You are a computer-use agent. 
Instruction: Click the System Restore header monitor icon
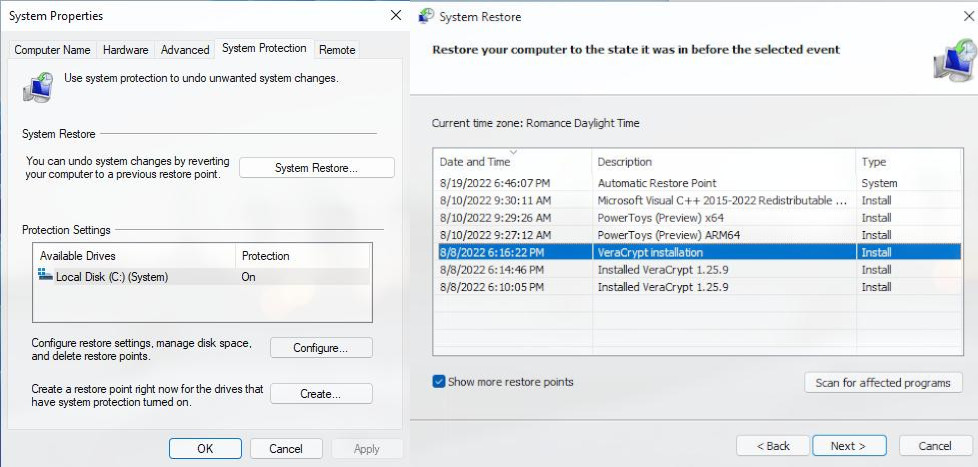point(954,60)
